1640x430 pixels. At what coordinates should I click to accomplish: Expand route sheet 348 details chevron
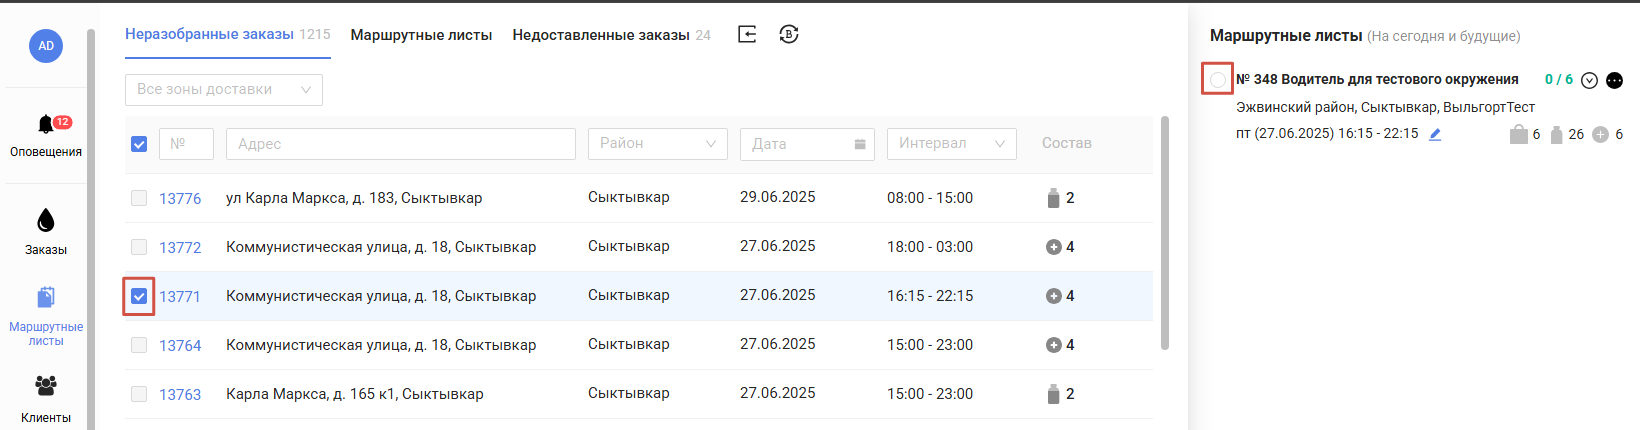(1589, 80)
